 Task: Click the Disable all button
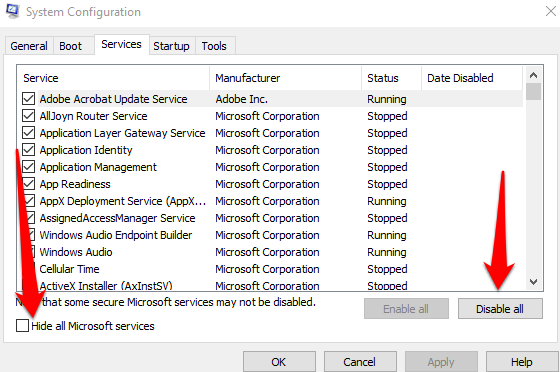click(500, 309)
